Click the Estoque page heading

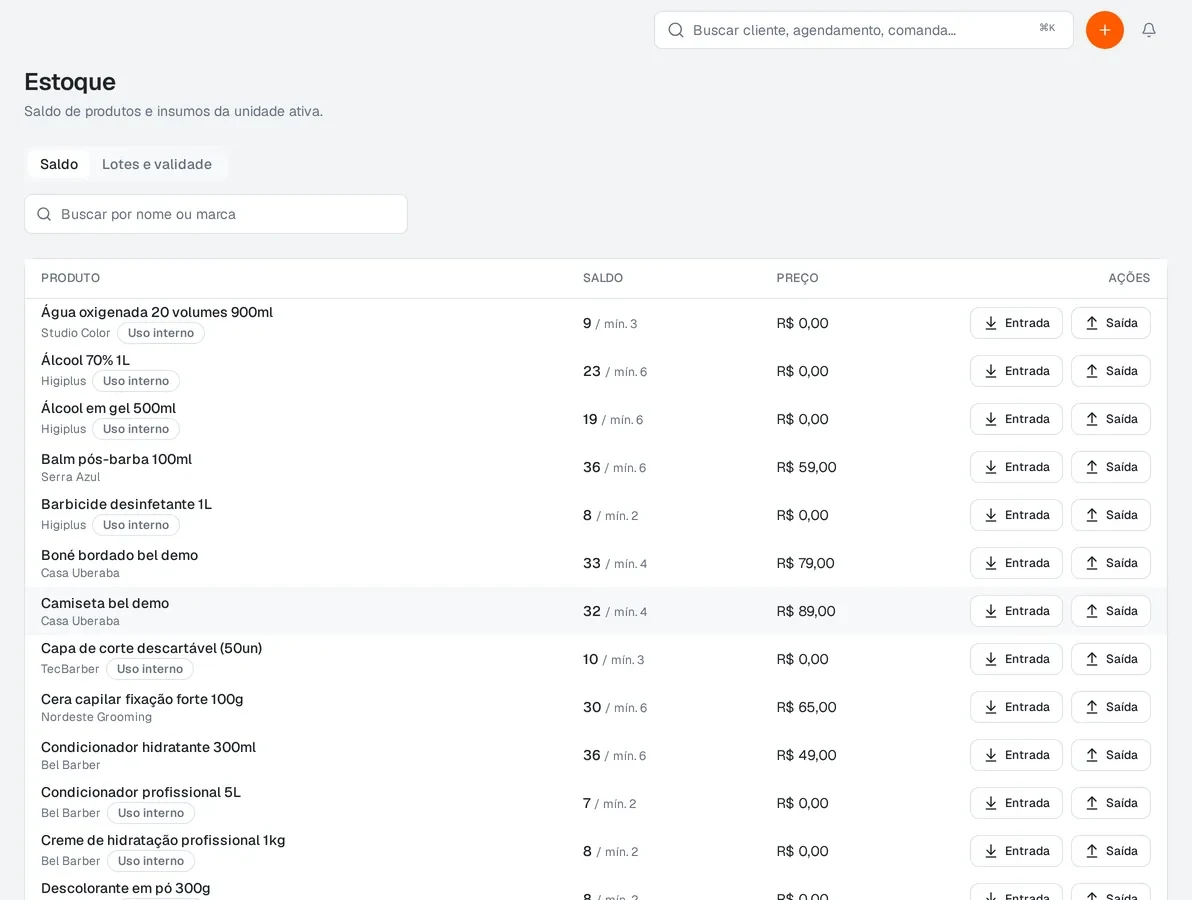pos(70,82)
